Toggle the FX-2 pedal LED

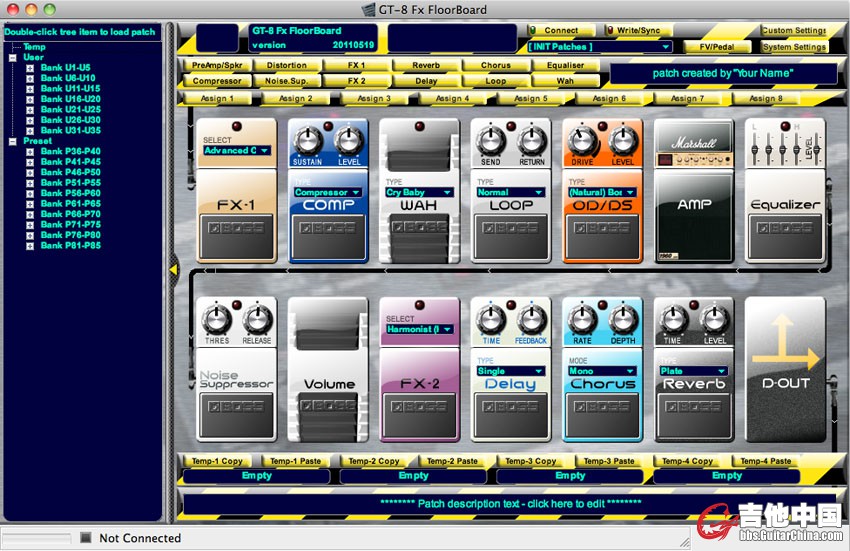point(419,305)
